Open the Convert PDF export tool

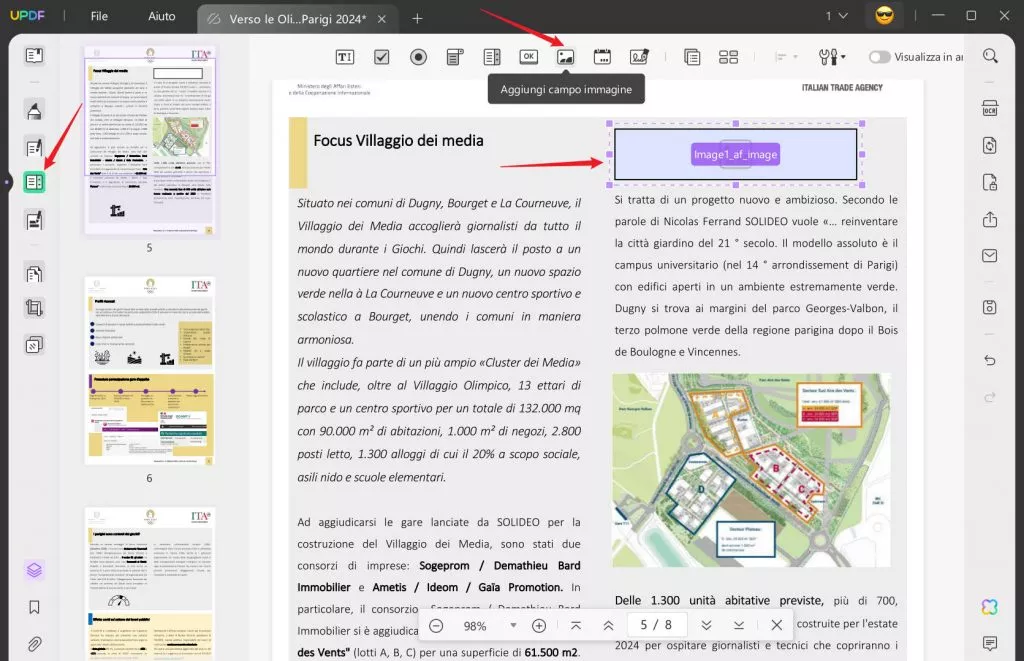pyautogui.click(x=990, y=145)
